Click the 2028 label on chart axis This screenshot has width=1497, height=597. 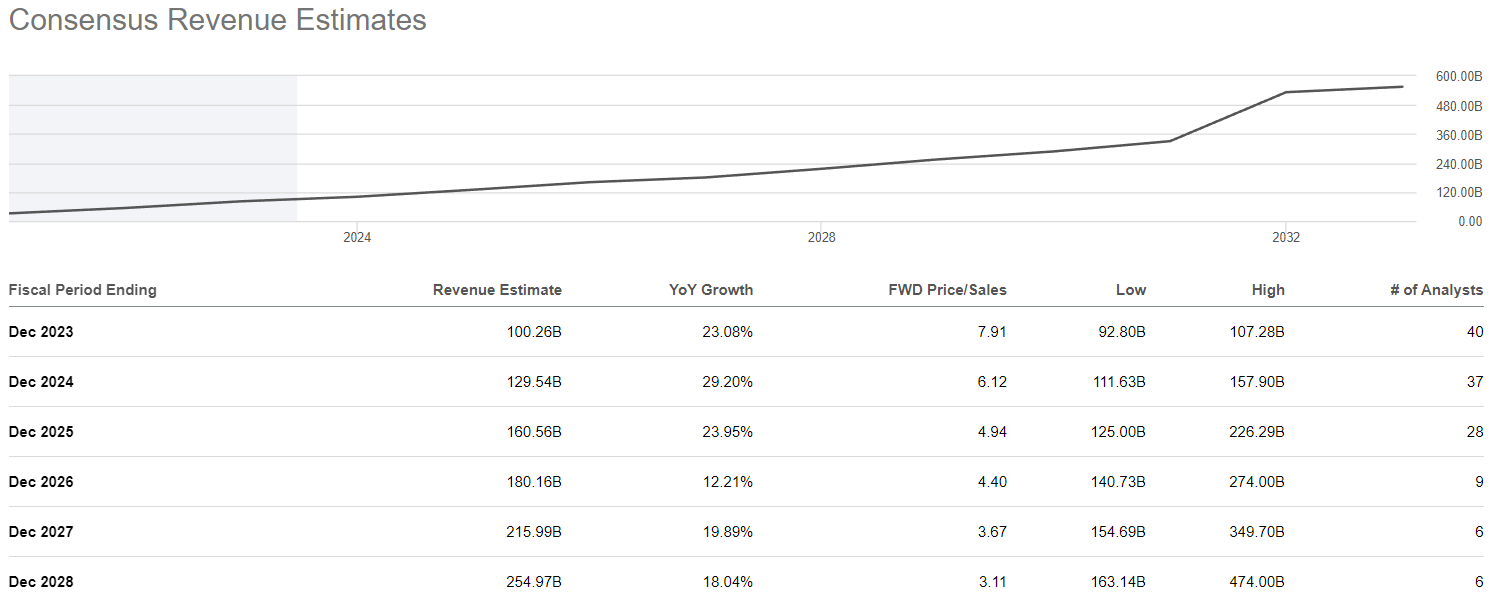pyautogui.click(x=821, y=238)
